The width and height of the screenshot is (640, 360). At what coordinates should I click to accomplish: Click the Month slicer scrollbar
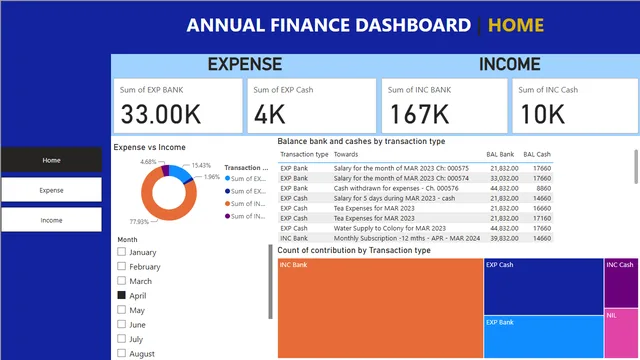click(x=270, y=281)
